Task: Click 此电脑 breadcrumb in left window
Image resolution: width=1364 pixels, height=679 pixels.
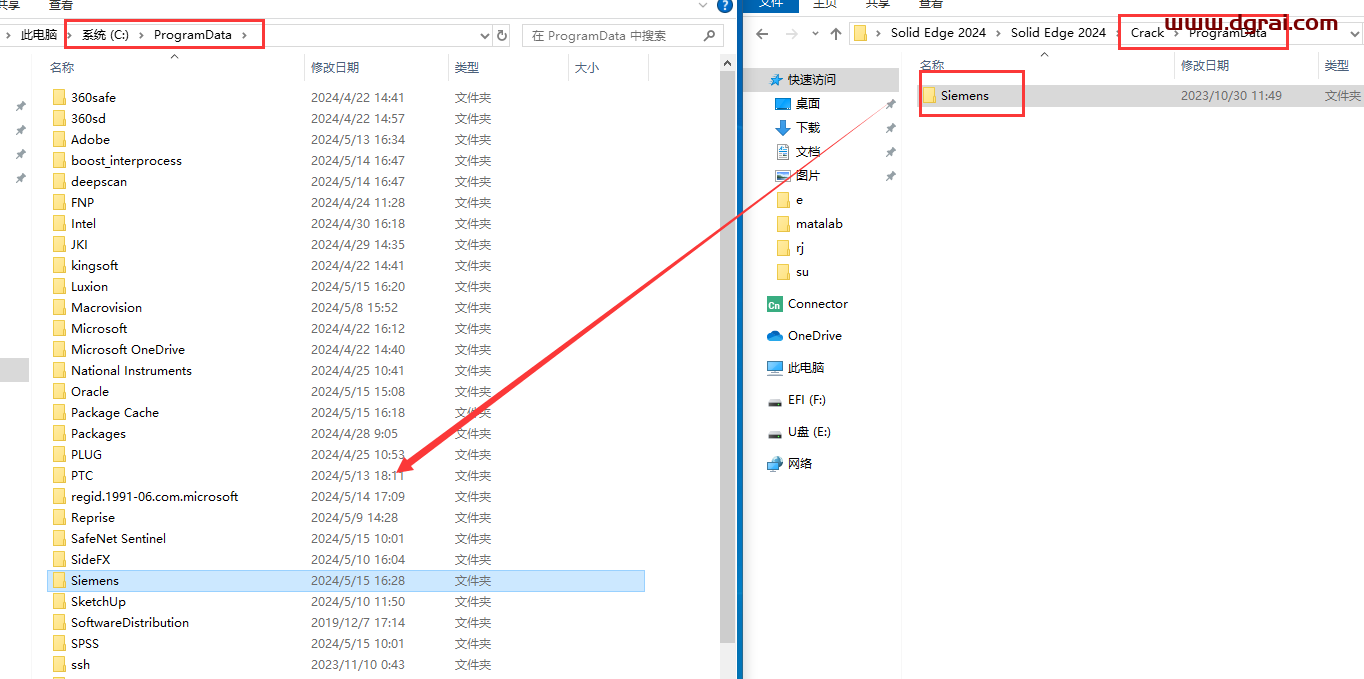Action: [x=39, y=35]
